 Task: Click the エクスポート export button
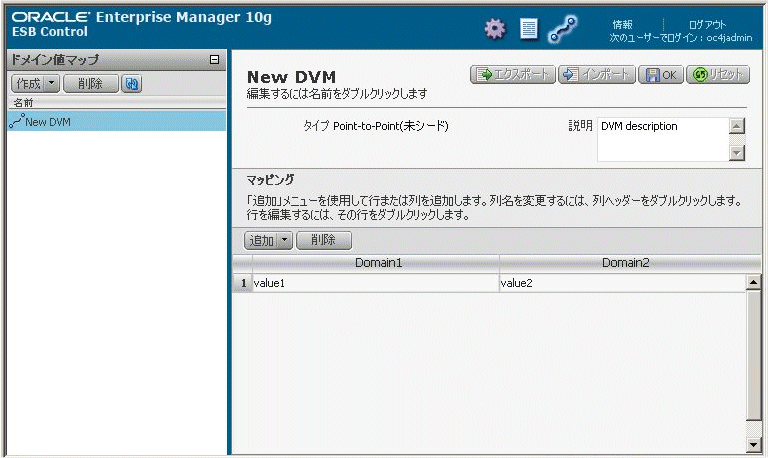click(x=513, y=74)
